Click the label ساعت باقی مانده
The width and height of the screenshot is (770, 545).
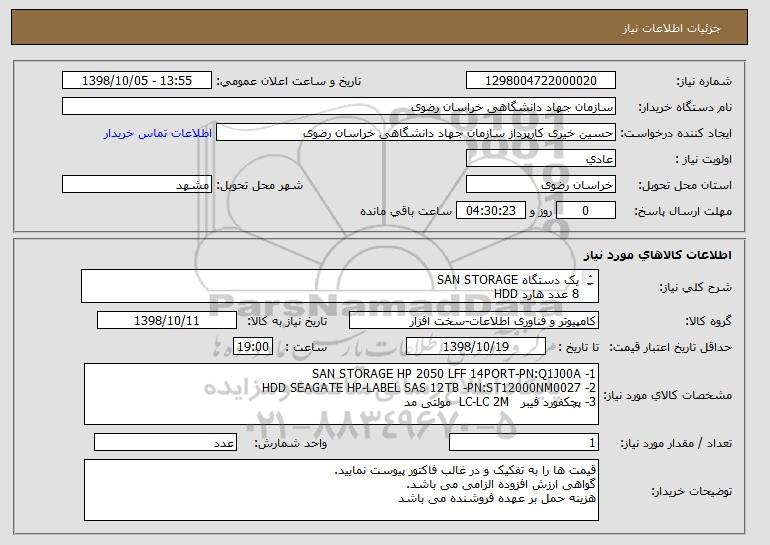406,211
